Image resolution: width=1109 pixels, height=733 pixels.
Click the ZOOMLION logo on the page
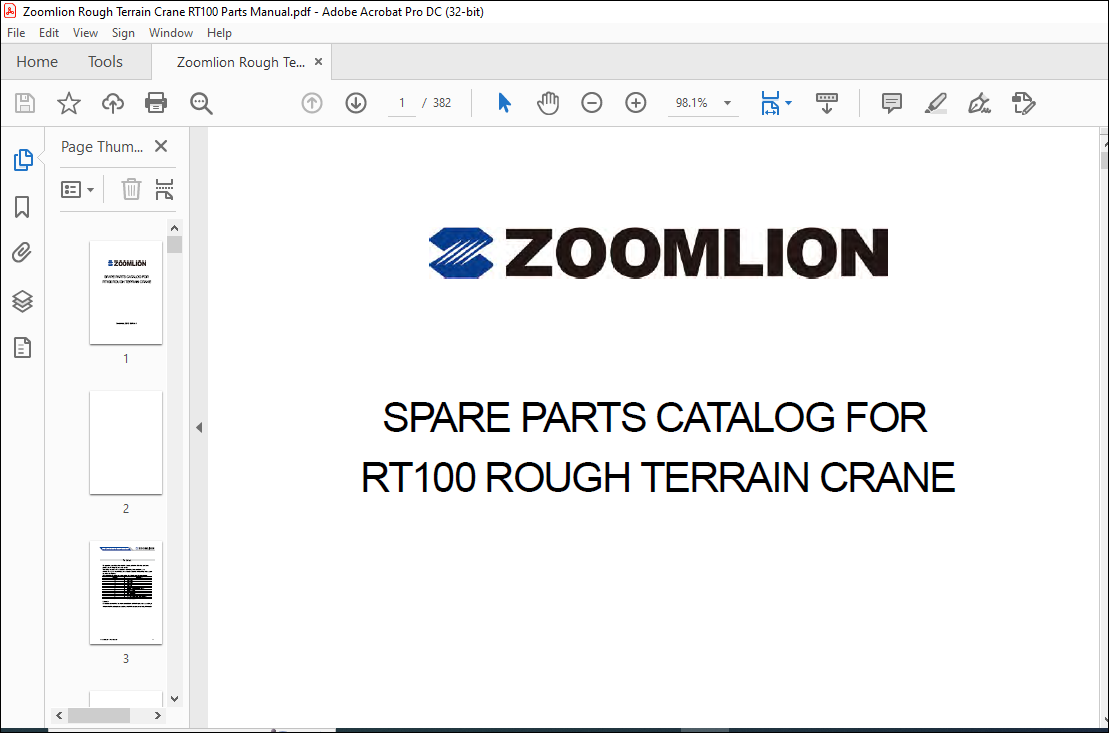658,253
